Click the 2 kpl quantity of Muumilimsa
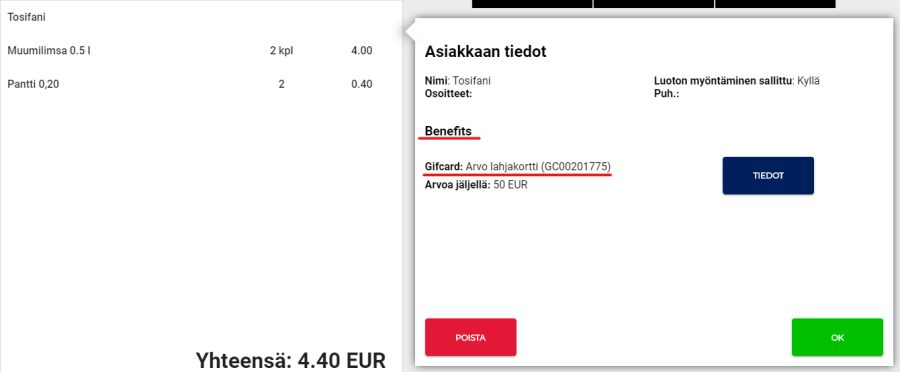900x372 pixels. (x=281, y=51)
